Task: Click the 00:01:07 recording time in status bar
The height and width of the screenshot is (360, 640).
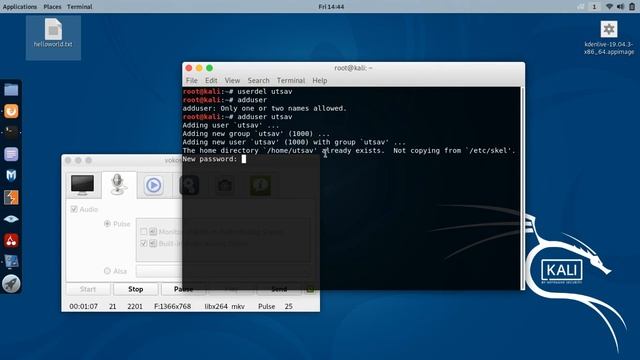Action: [x=83, y=306]
